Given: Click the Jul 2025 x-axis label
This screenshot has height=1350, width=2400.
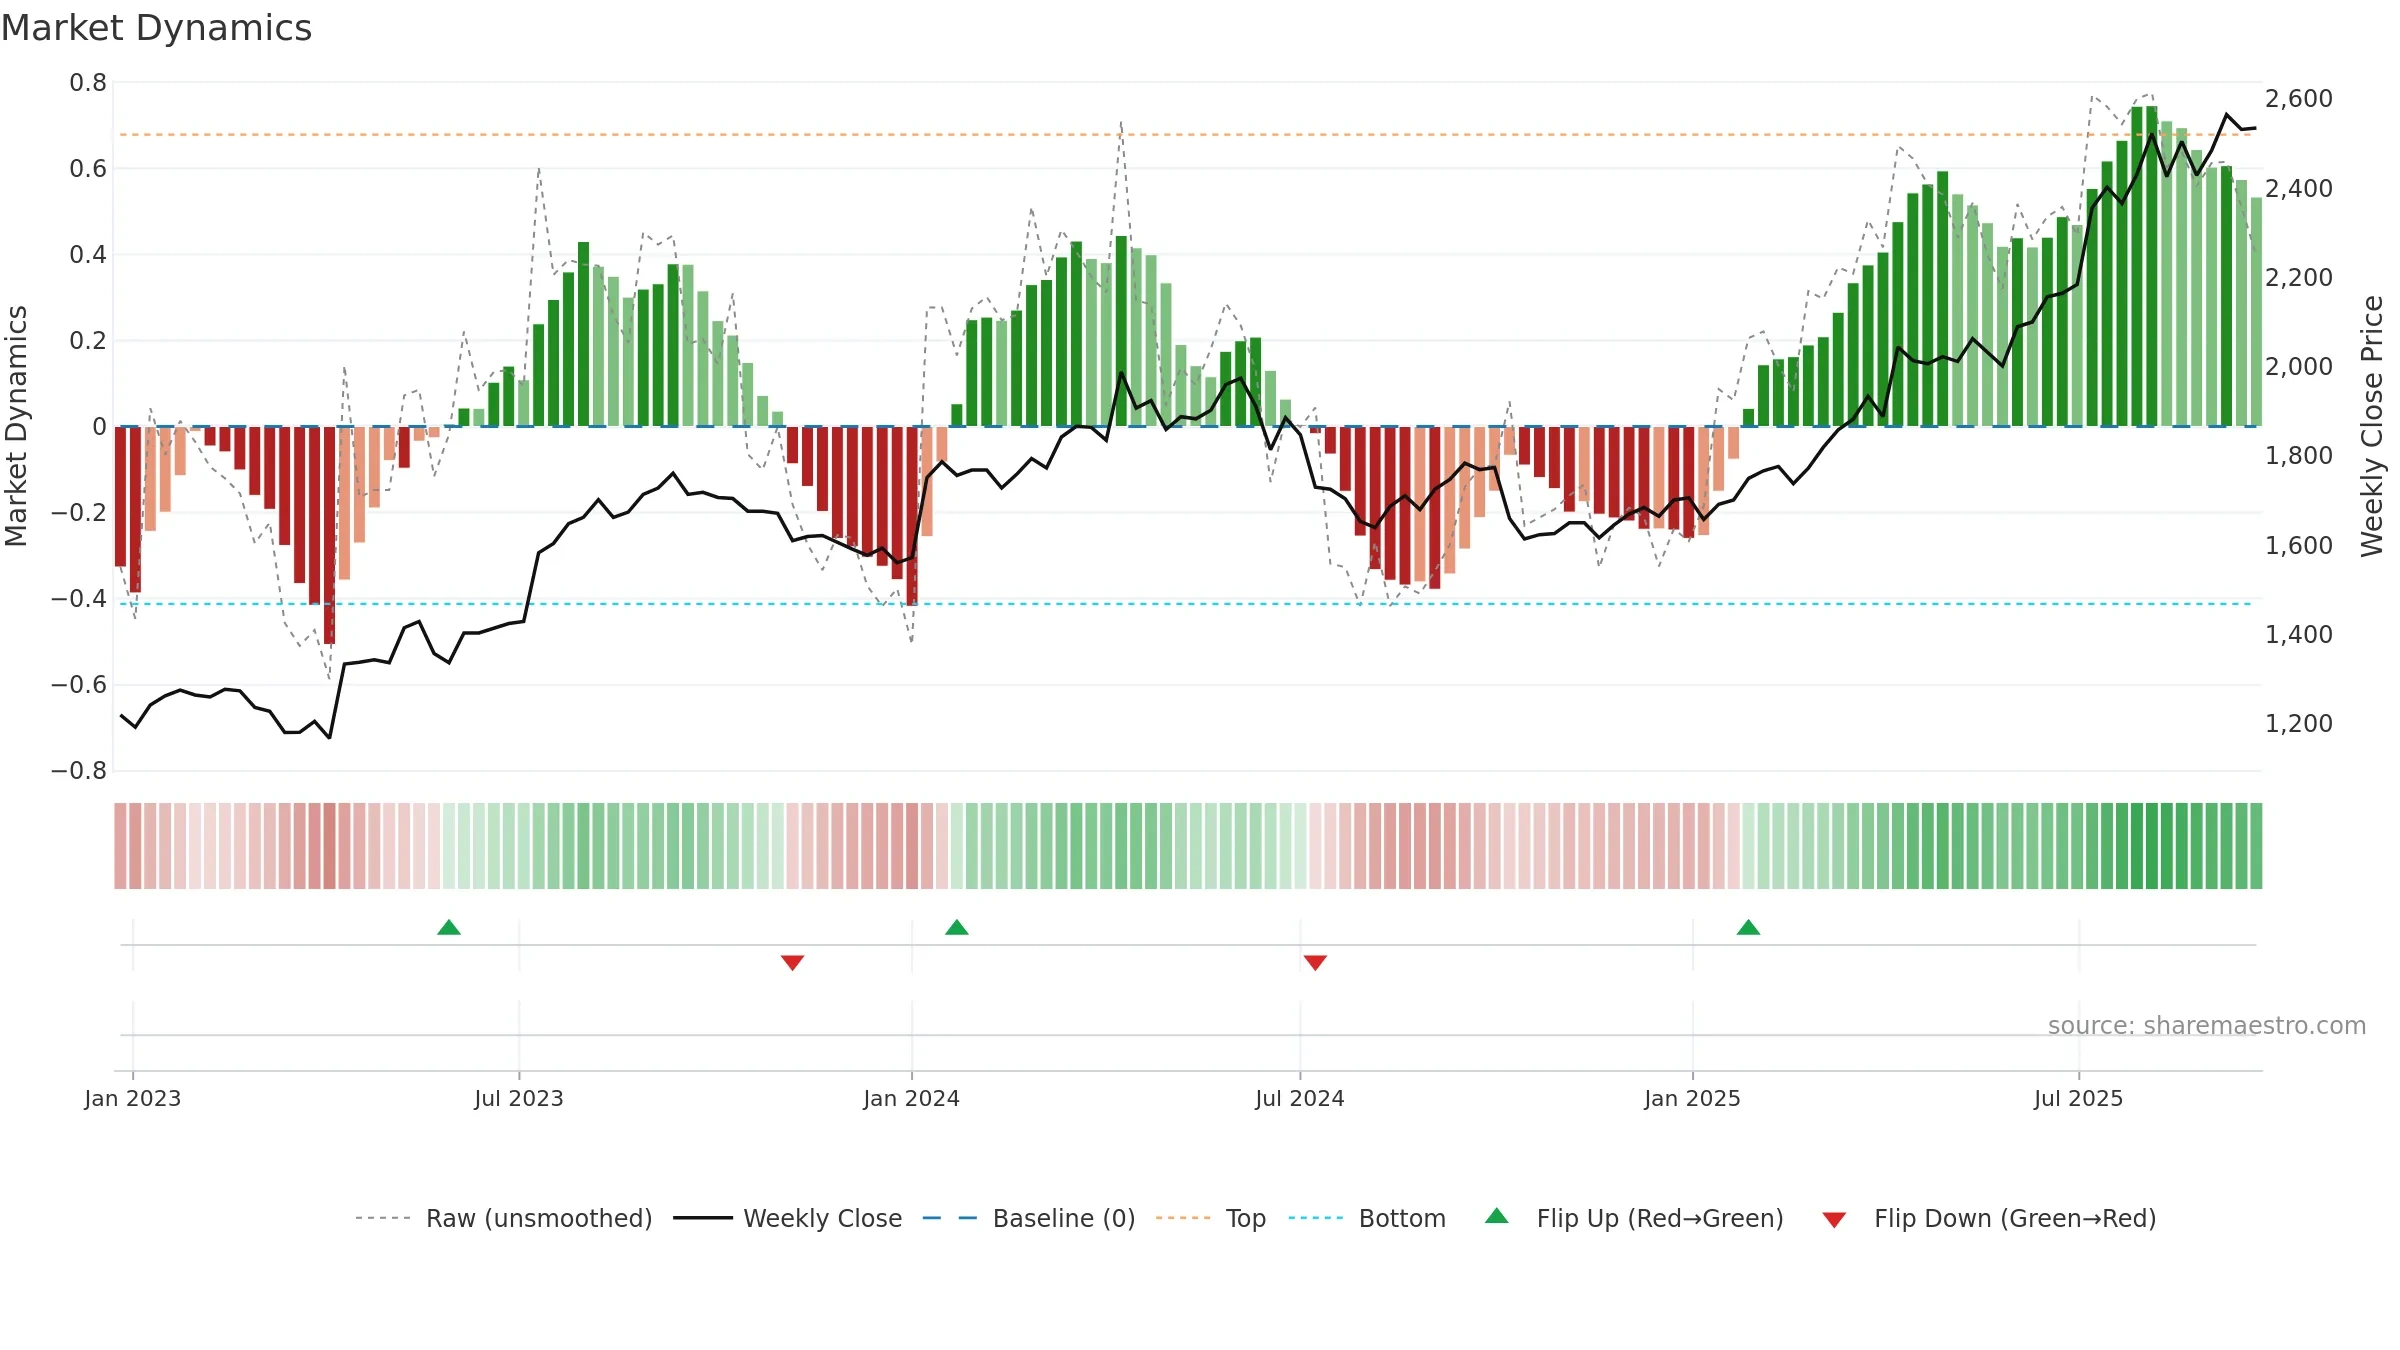Looking at the screenshot, I should 2079,1098.
